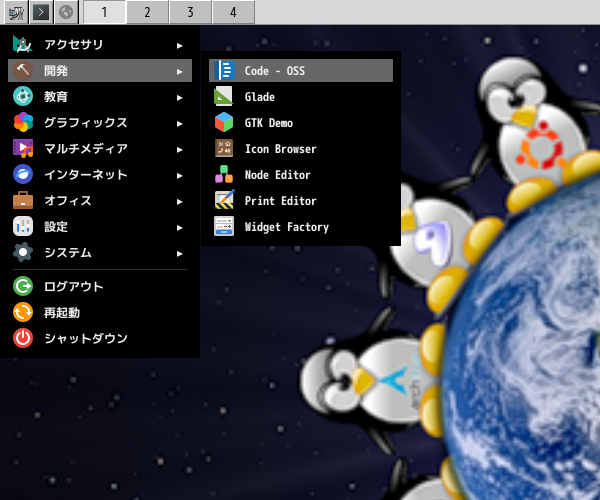Switch to workspace 1
600x500 pixels.
coord(104,12)
